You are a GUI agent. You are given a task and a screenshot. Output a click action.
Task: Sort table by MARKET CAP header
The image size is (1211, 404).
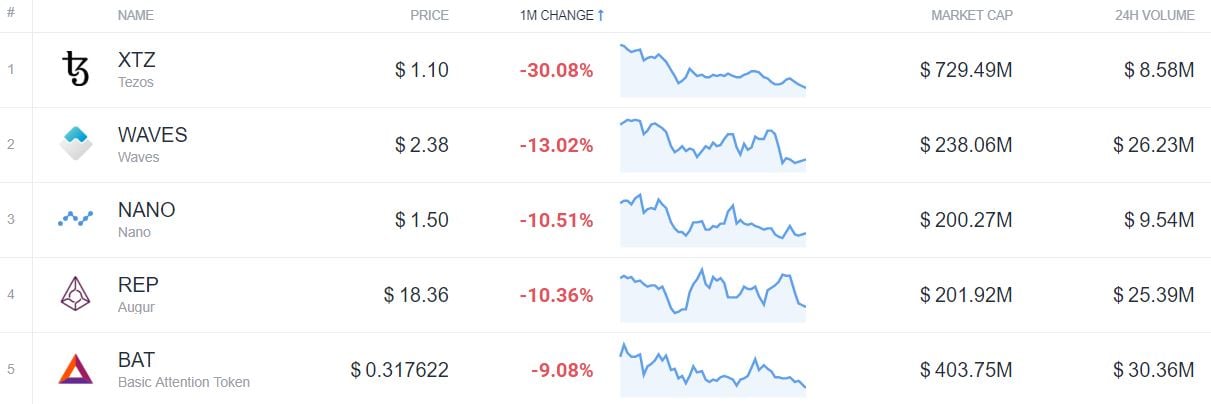pyautogui.click(x=971, y=16)
